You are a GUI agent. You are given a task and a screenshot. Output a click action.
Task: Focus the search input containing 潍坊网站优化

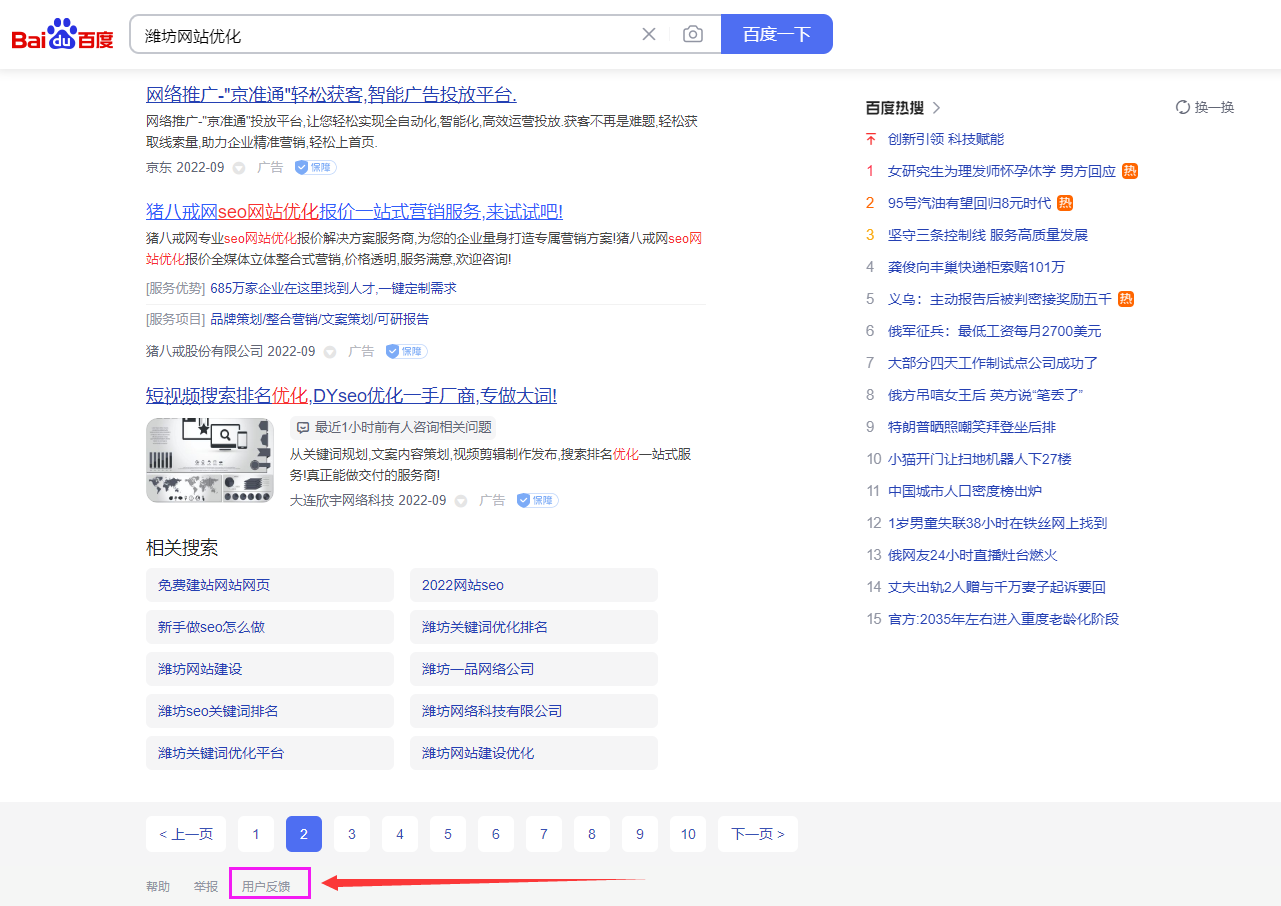click(x=385, y=35)
